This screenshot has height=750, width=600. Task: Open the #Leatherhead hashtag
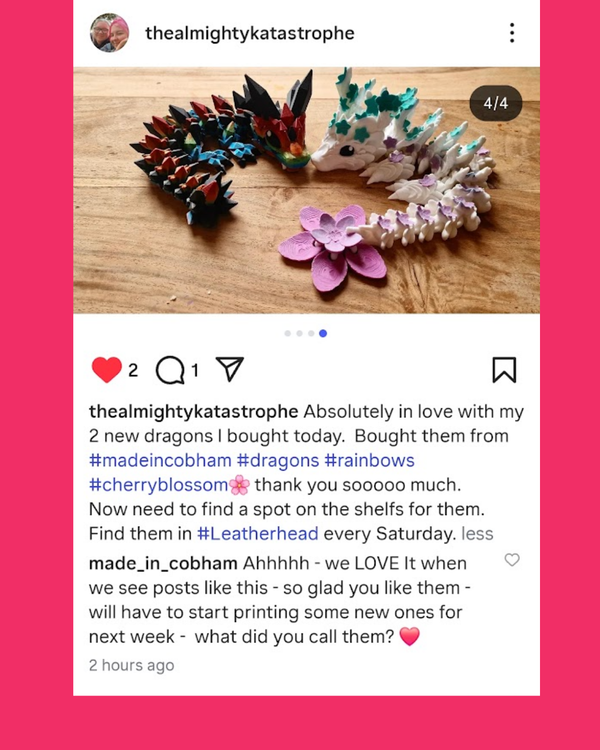coord(258,533)
